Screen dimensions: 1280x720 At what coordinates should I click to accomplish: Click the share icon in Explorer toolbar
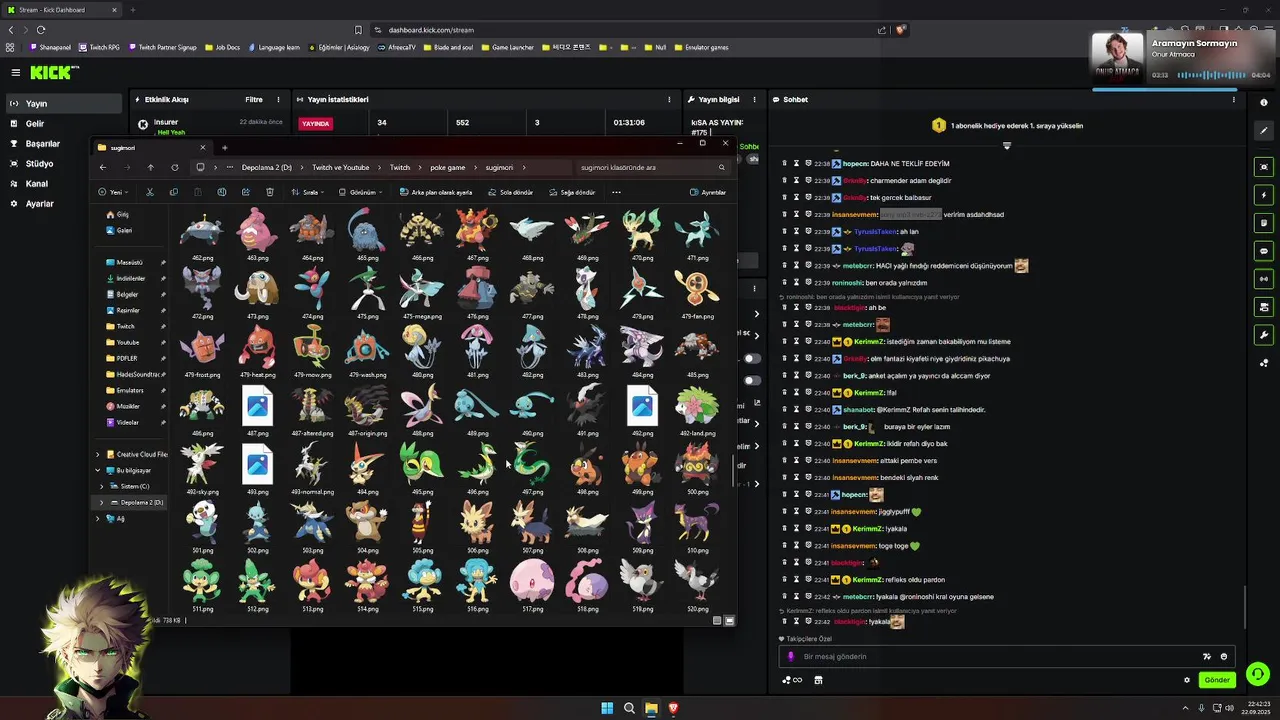point(246,192)
